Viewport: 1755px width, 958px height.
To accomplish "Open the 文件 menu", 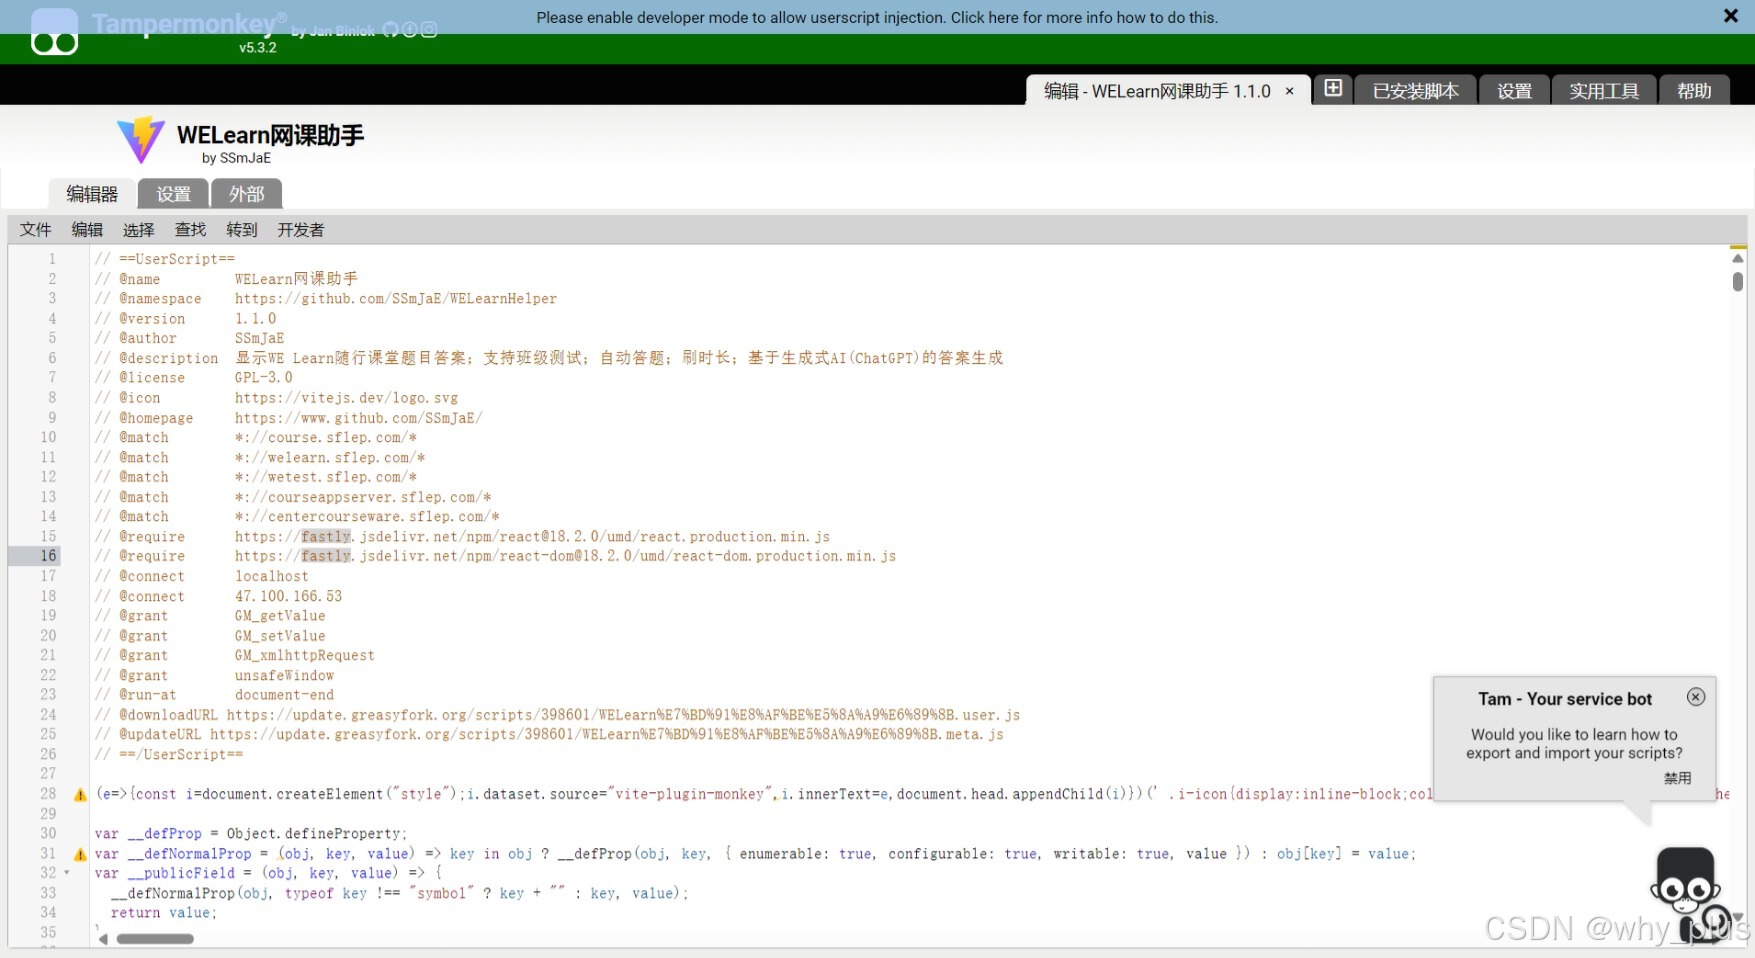I will point(36,230).
